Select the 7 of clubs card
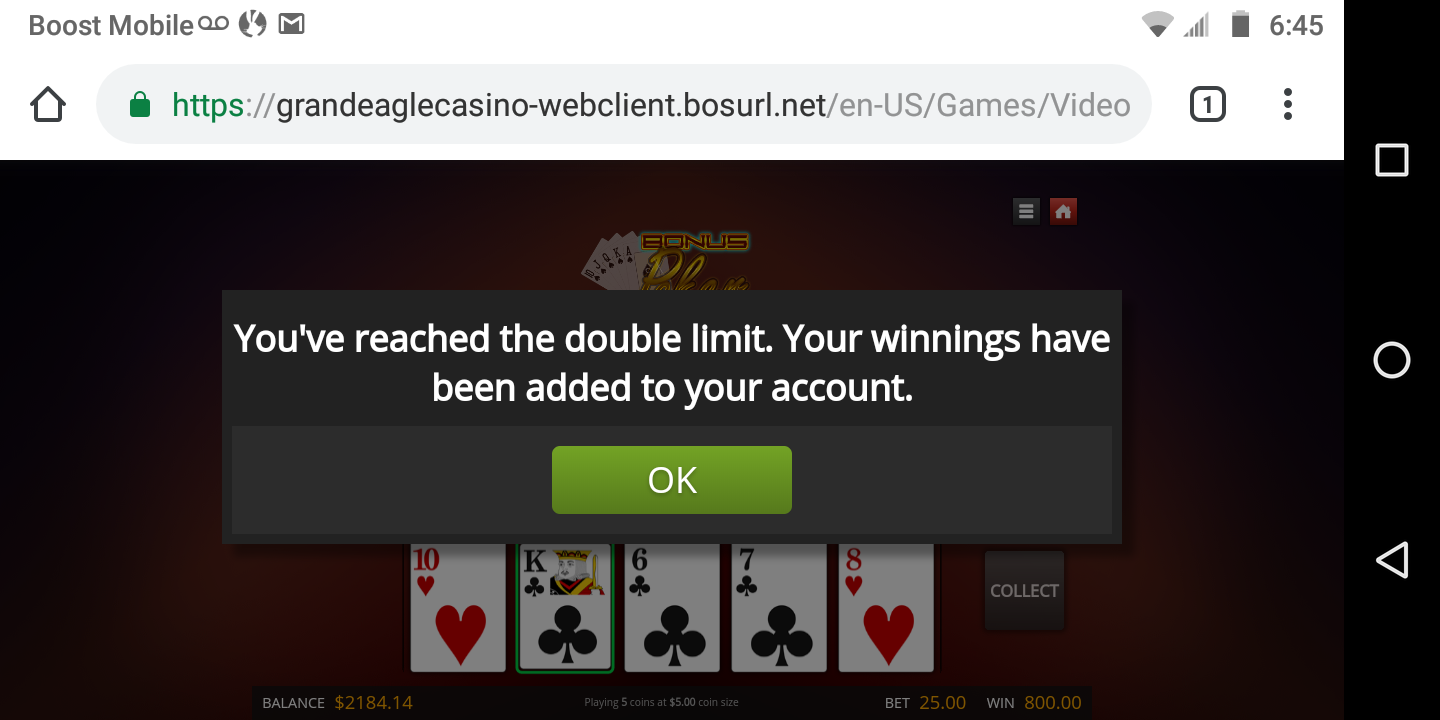Screen dimensions: 1440x720 coord(779,608)
